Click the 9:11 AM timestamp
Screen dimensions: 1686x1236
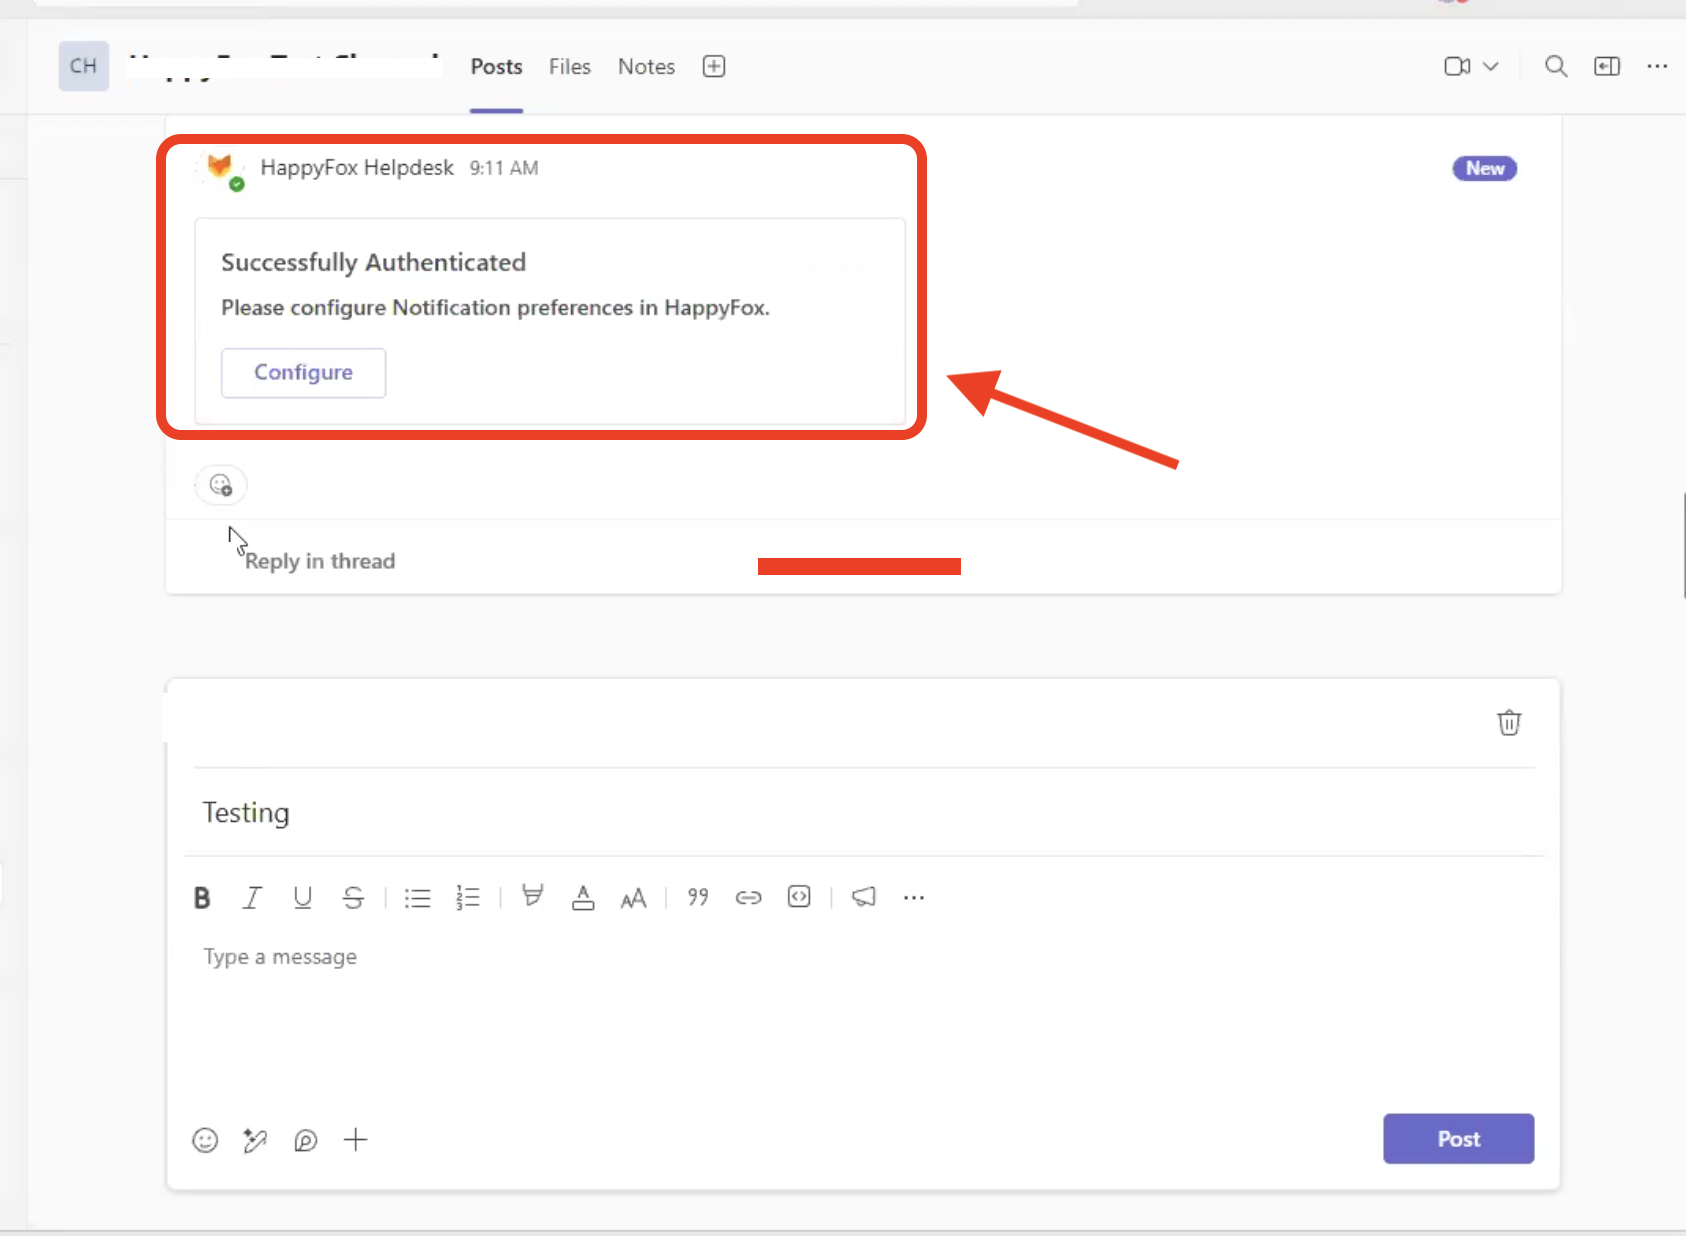(x=504, y=168)
